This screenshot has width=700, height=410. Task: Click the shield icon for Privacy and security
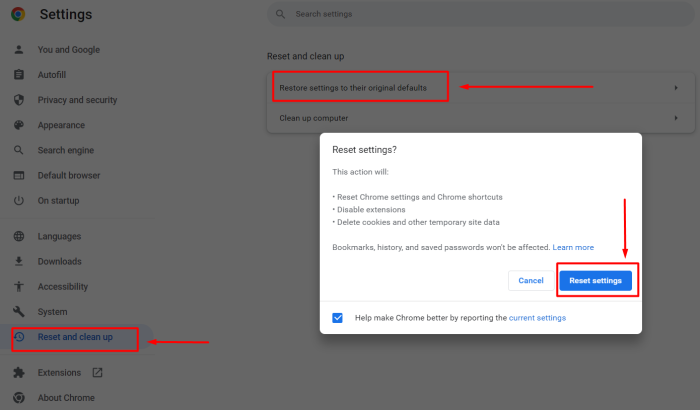19,100
